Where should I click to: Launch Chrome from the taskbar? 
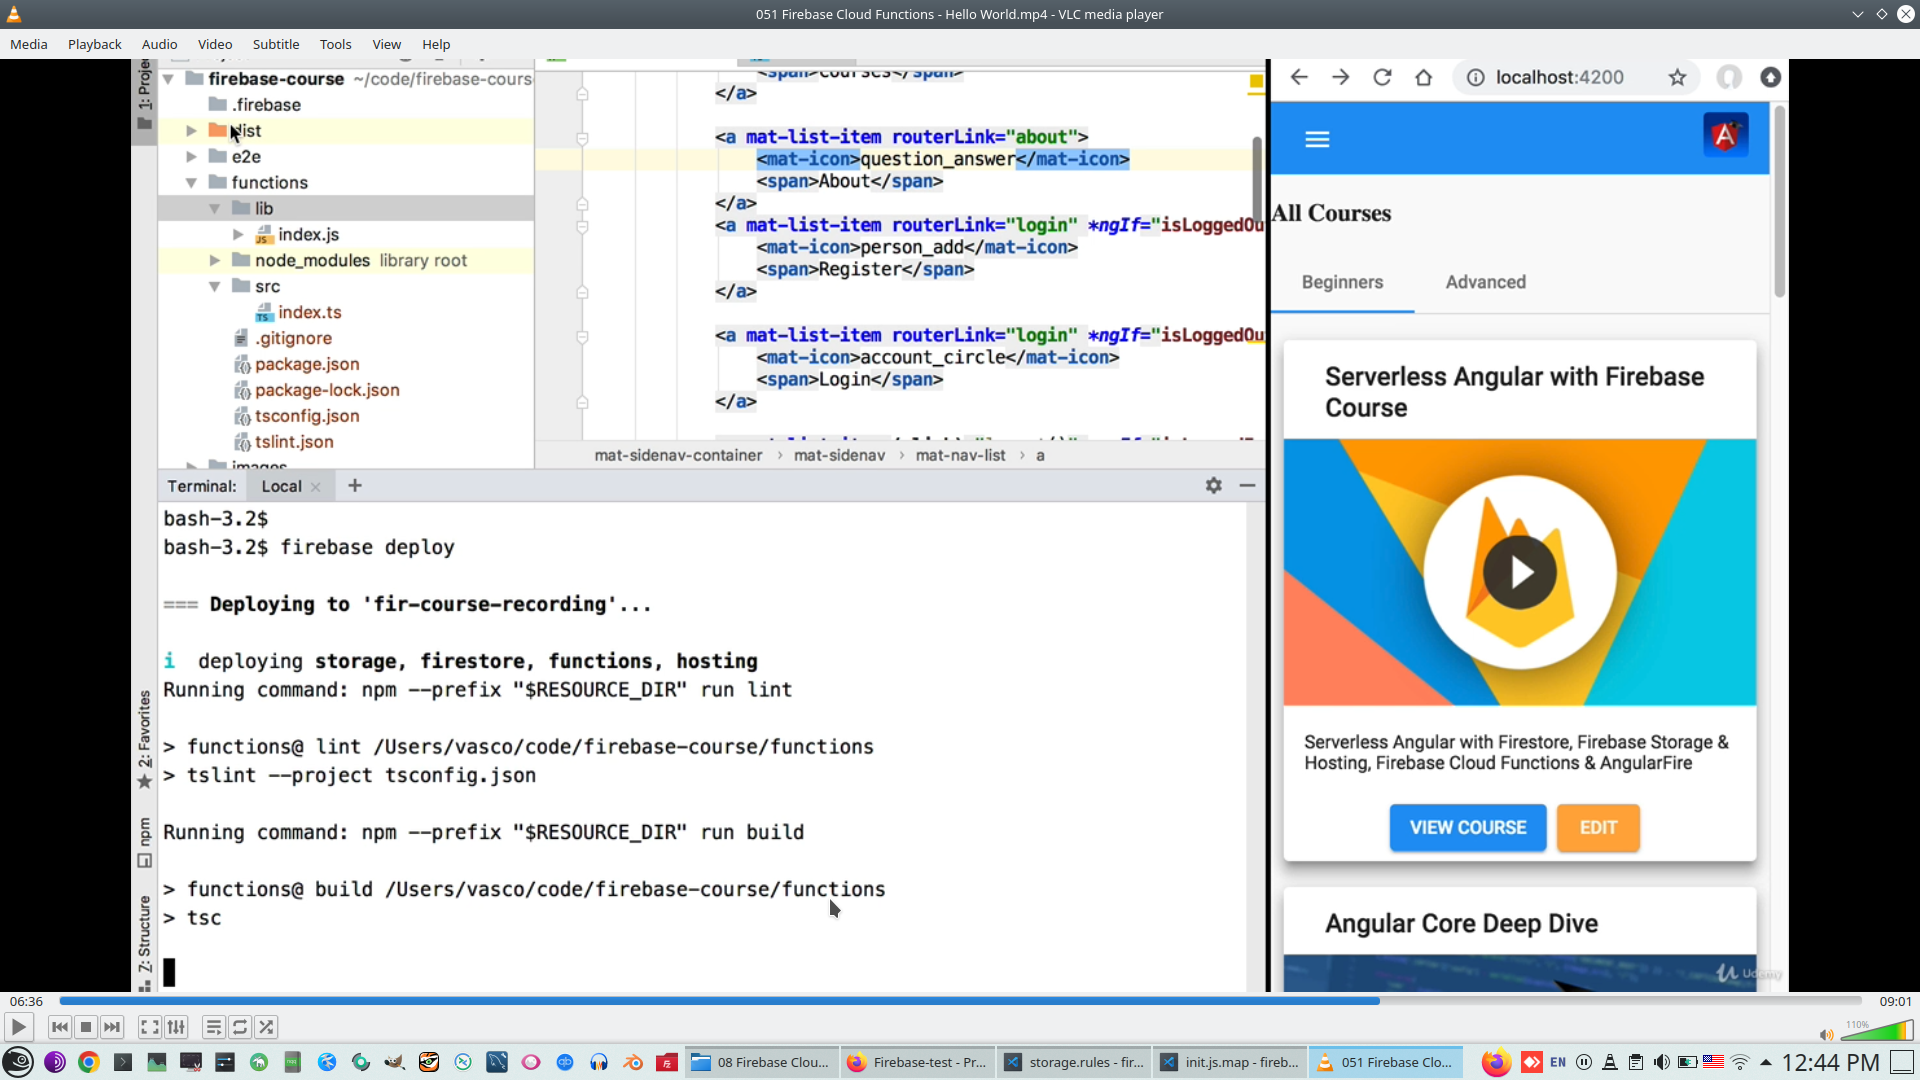(89, 1062)
